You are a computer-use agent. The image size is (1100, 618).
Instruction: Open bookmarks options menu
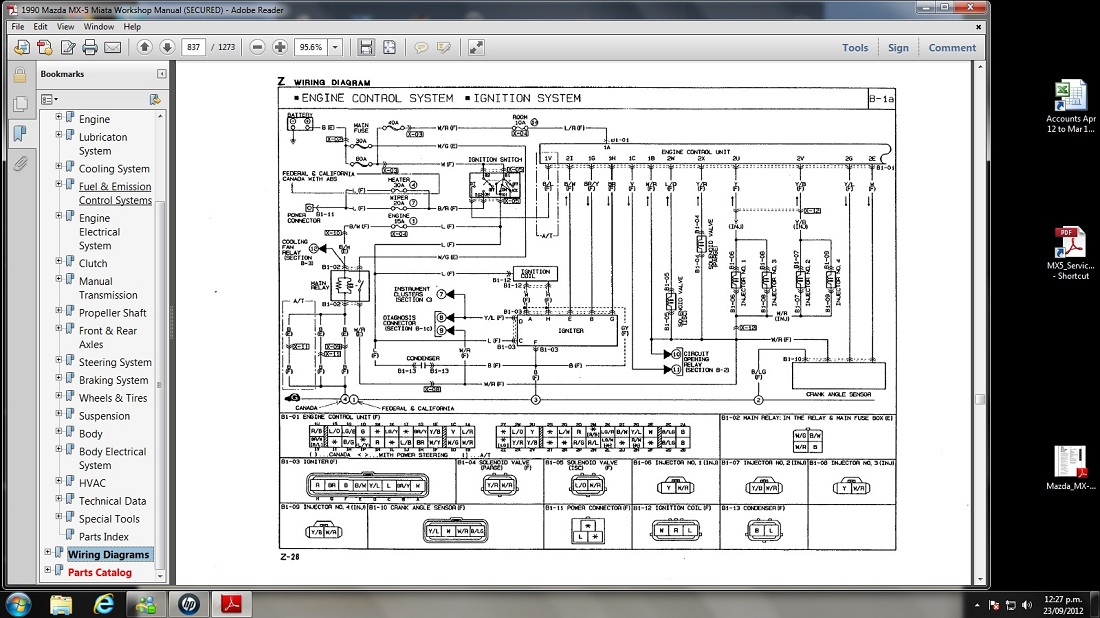49,100
